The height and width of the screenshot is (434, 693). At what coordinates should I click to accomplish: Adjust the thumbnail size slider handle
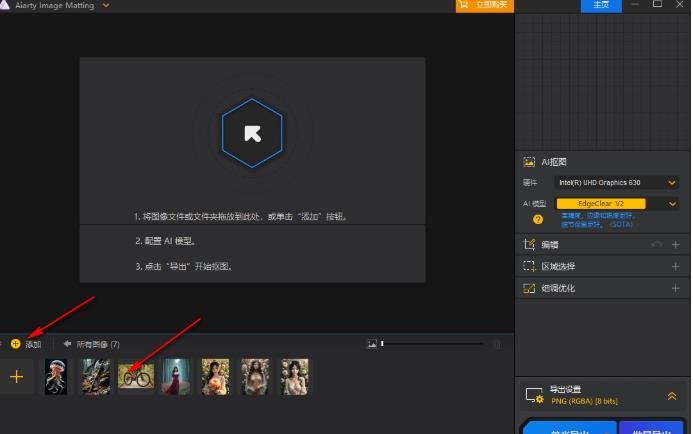[x=382, y=343]
